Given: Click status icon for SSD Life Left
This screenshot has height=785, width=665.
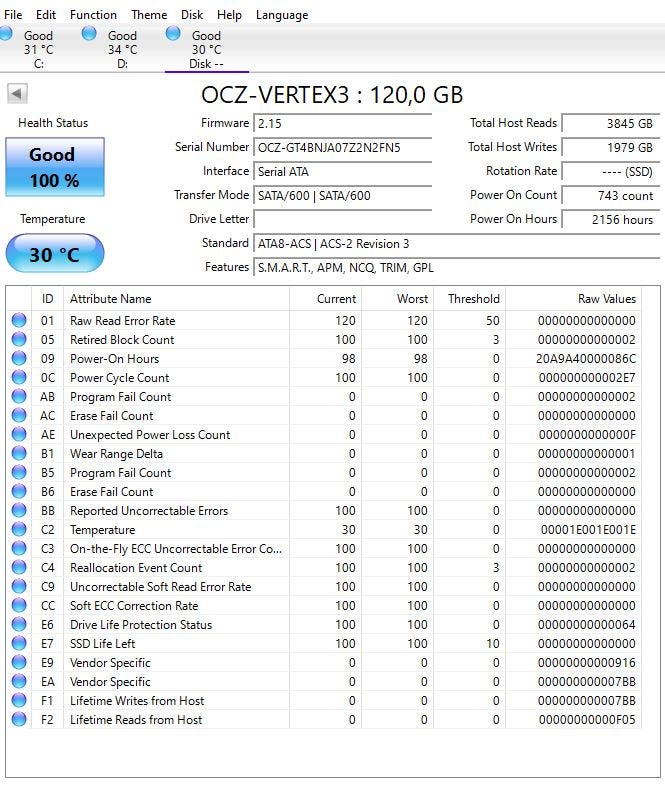Looking at the screenshot, I should (x=19, y=643).
